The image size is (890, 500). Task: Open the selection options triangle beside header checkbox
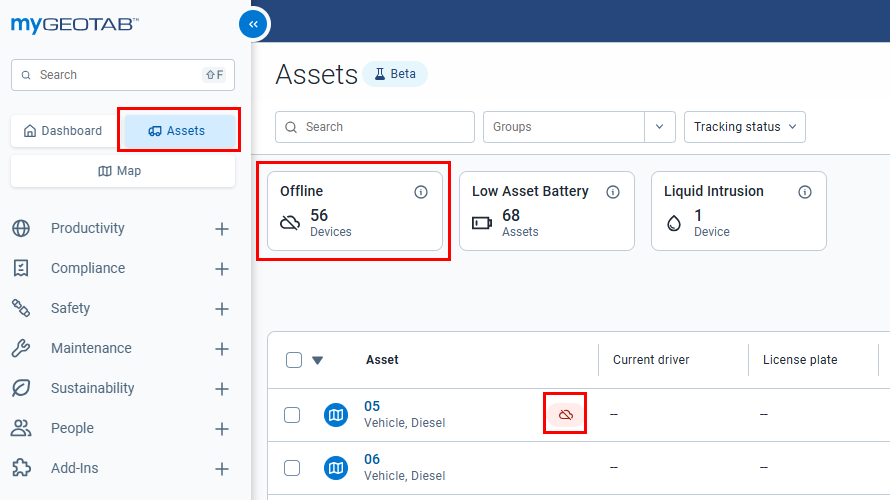(318, 360)
